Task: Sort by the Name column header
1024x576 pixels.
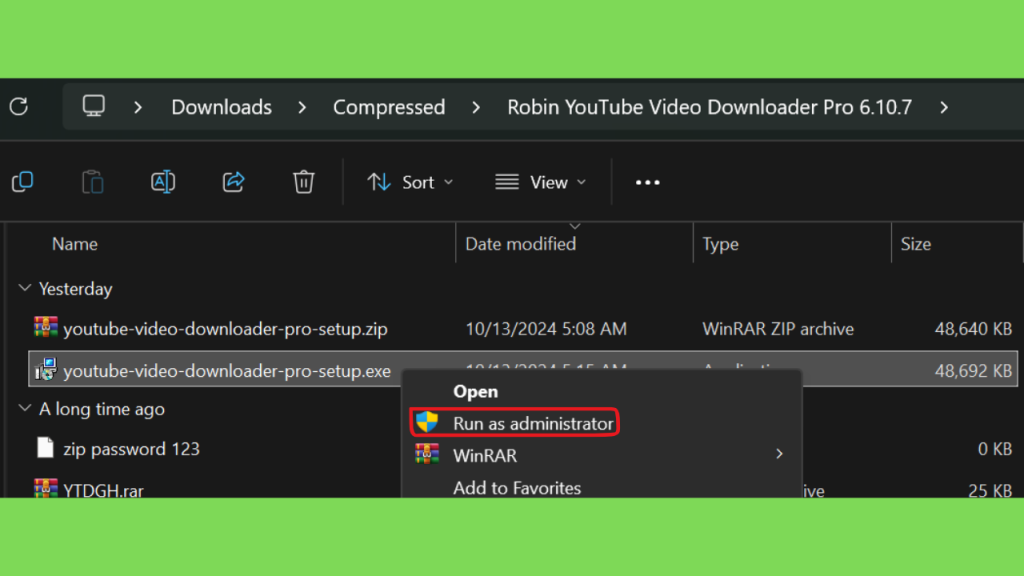Action: pyautogui.click(x=75, y=244)
